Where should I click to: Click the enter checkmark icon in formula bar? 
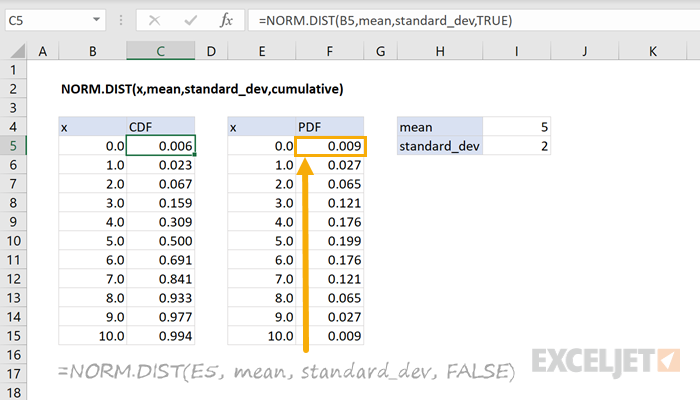pos(191,21)
